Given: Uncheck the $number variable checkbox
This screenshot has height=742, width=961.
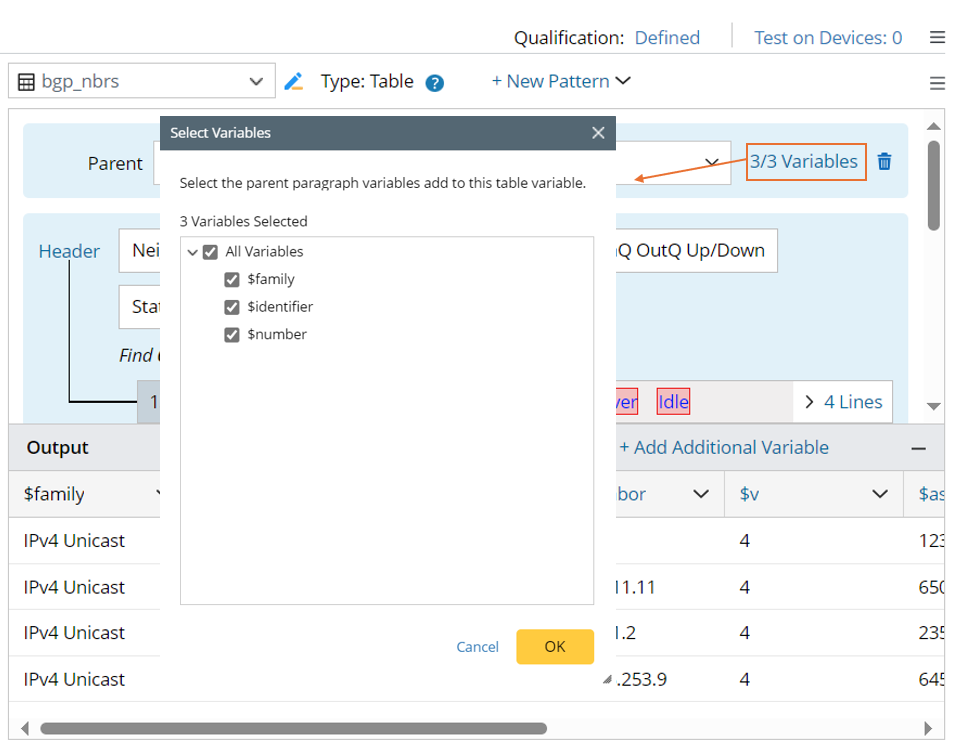Looking at the screenshot, I should point(232,335).
